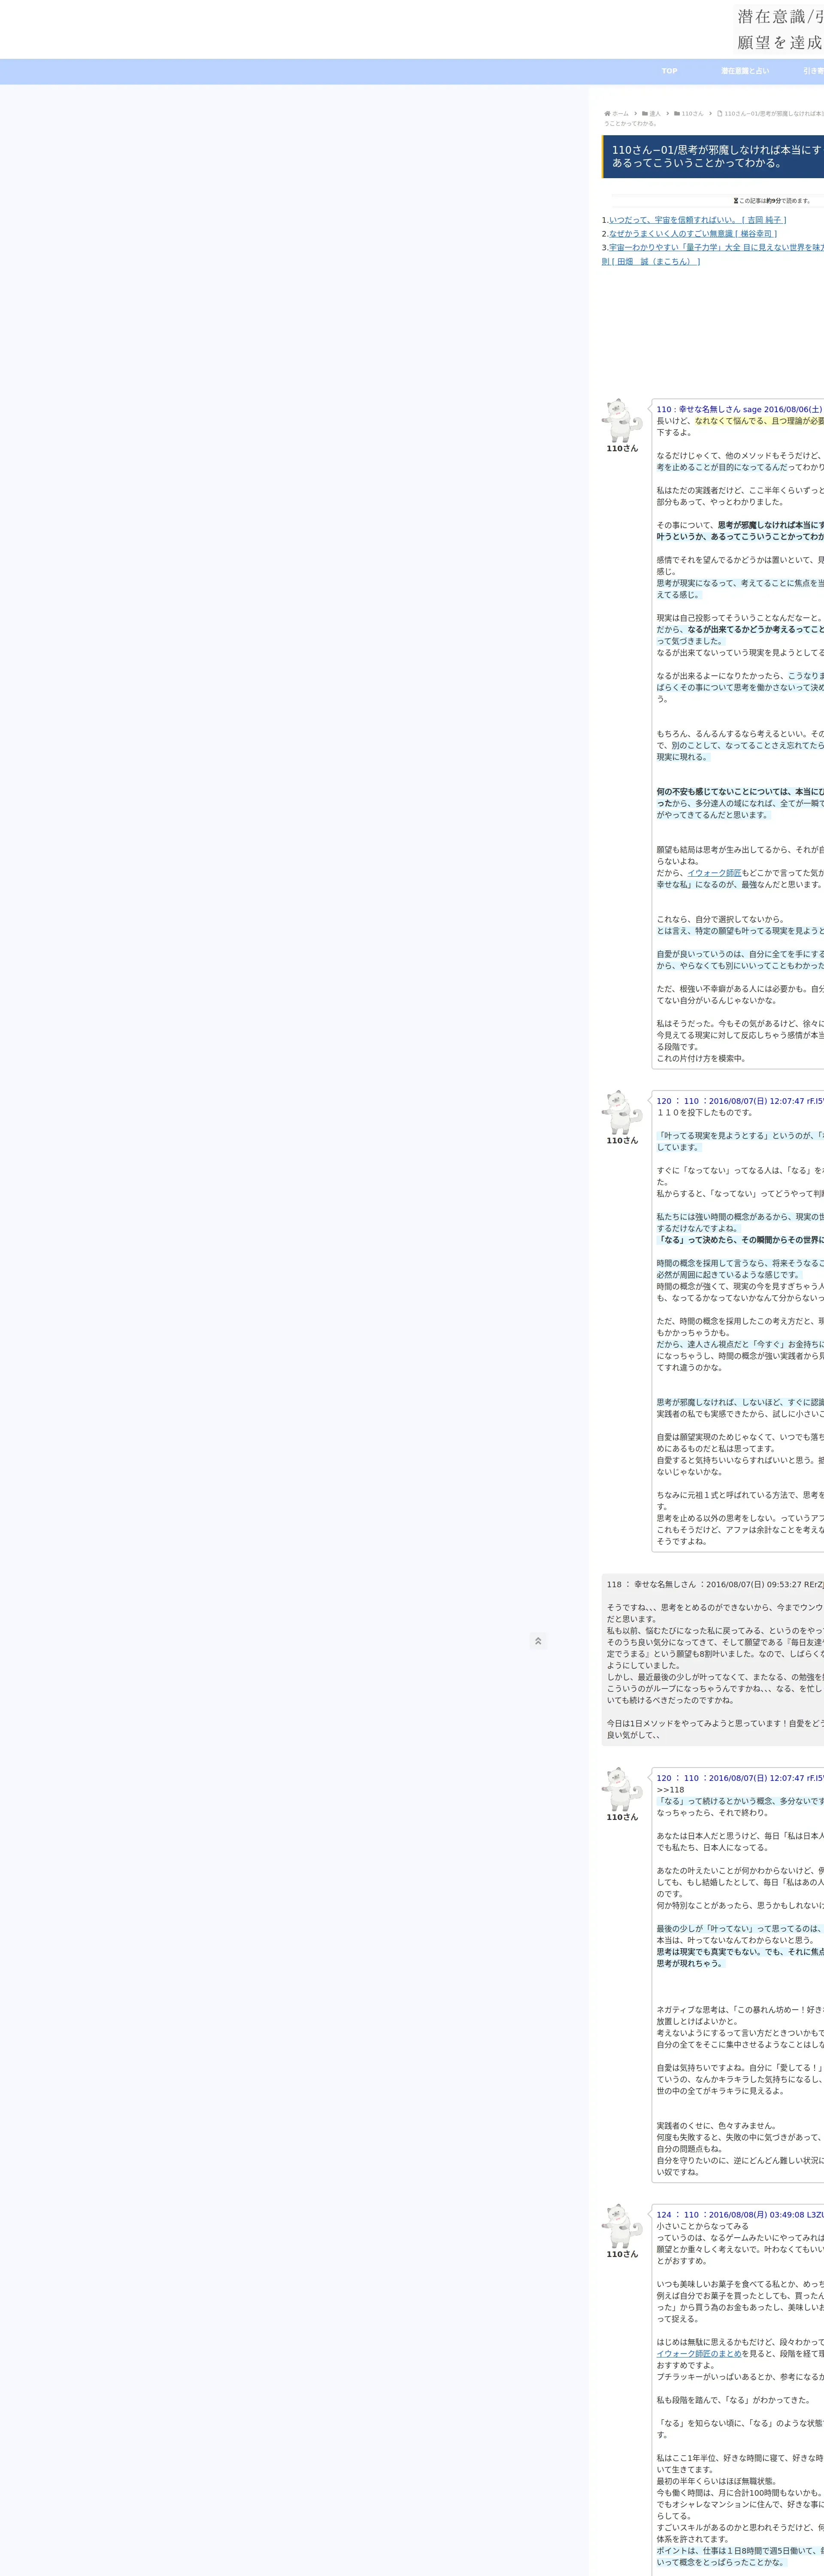Click cat avatar beside the >>118 reply
824x2576 pixels.
click(x=622, y=1789)
